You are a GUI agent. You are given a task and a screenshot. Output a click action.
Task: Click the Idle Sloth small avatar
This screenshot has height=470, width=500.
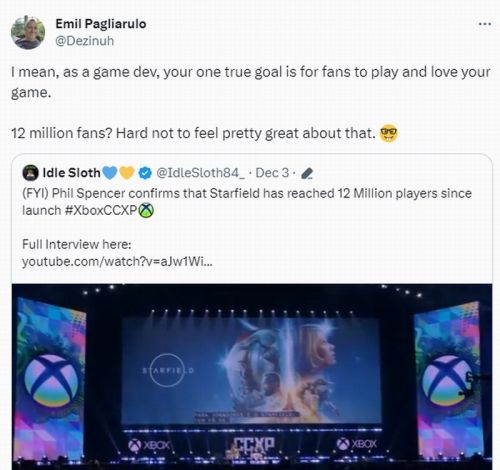coord(30,173)
